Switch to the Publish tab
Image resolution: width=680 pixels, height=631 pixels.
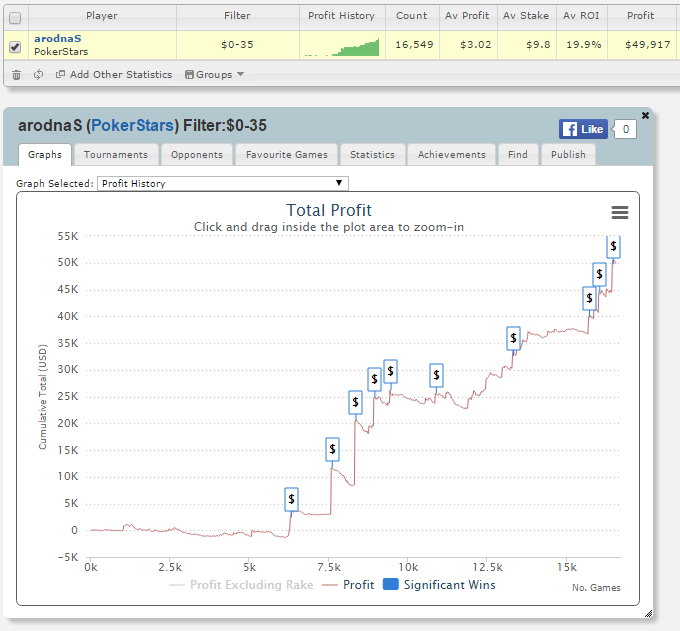tap(568, 155)
